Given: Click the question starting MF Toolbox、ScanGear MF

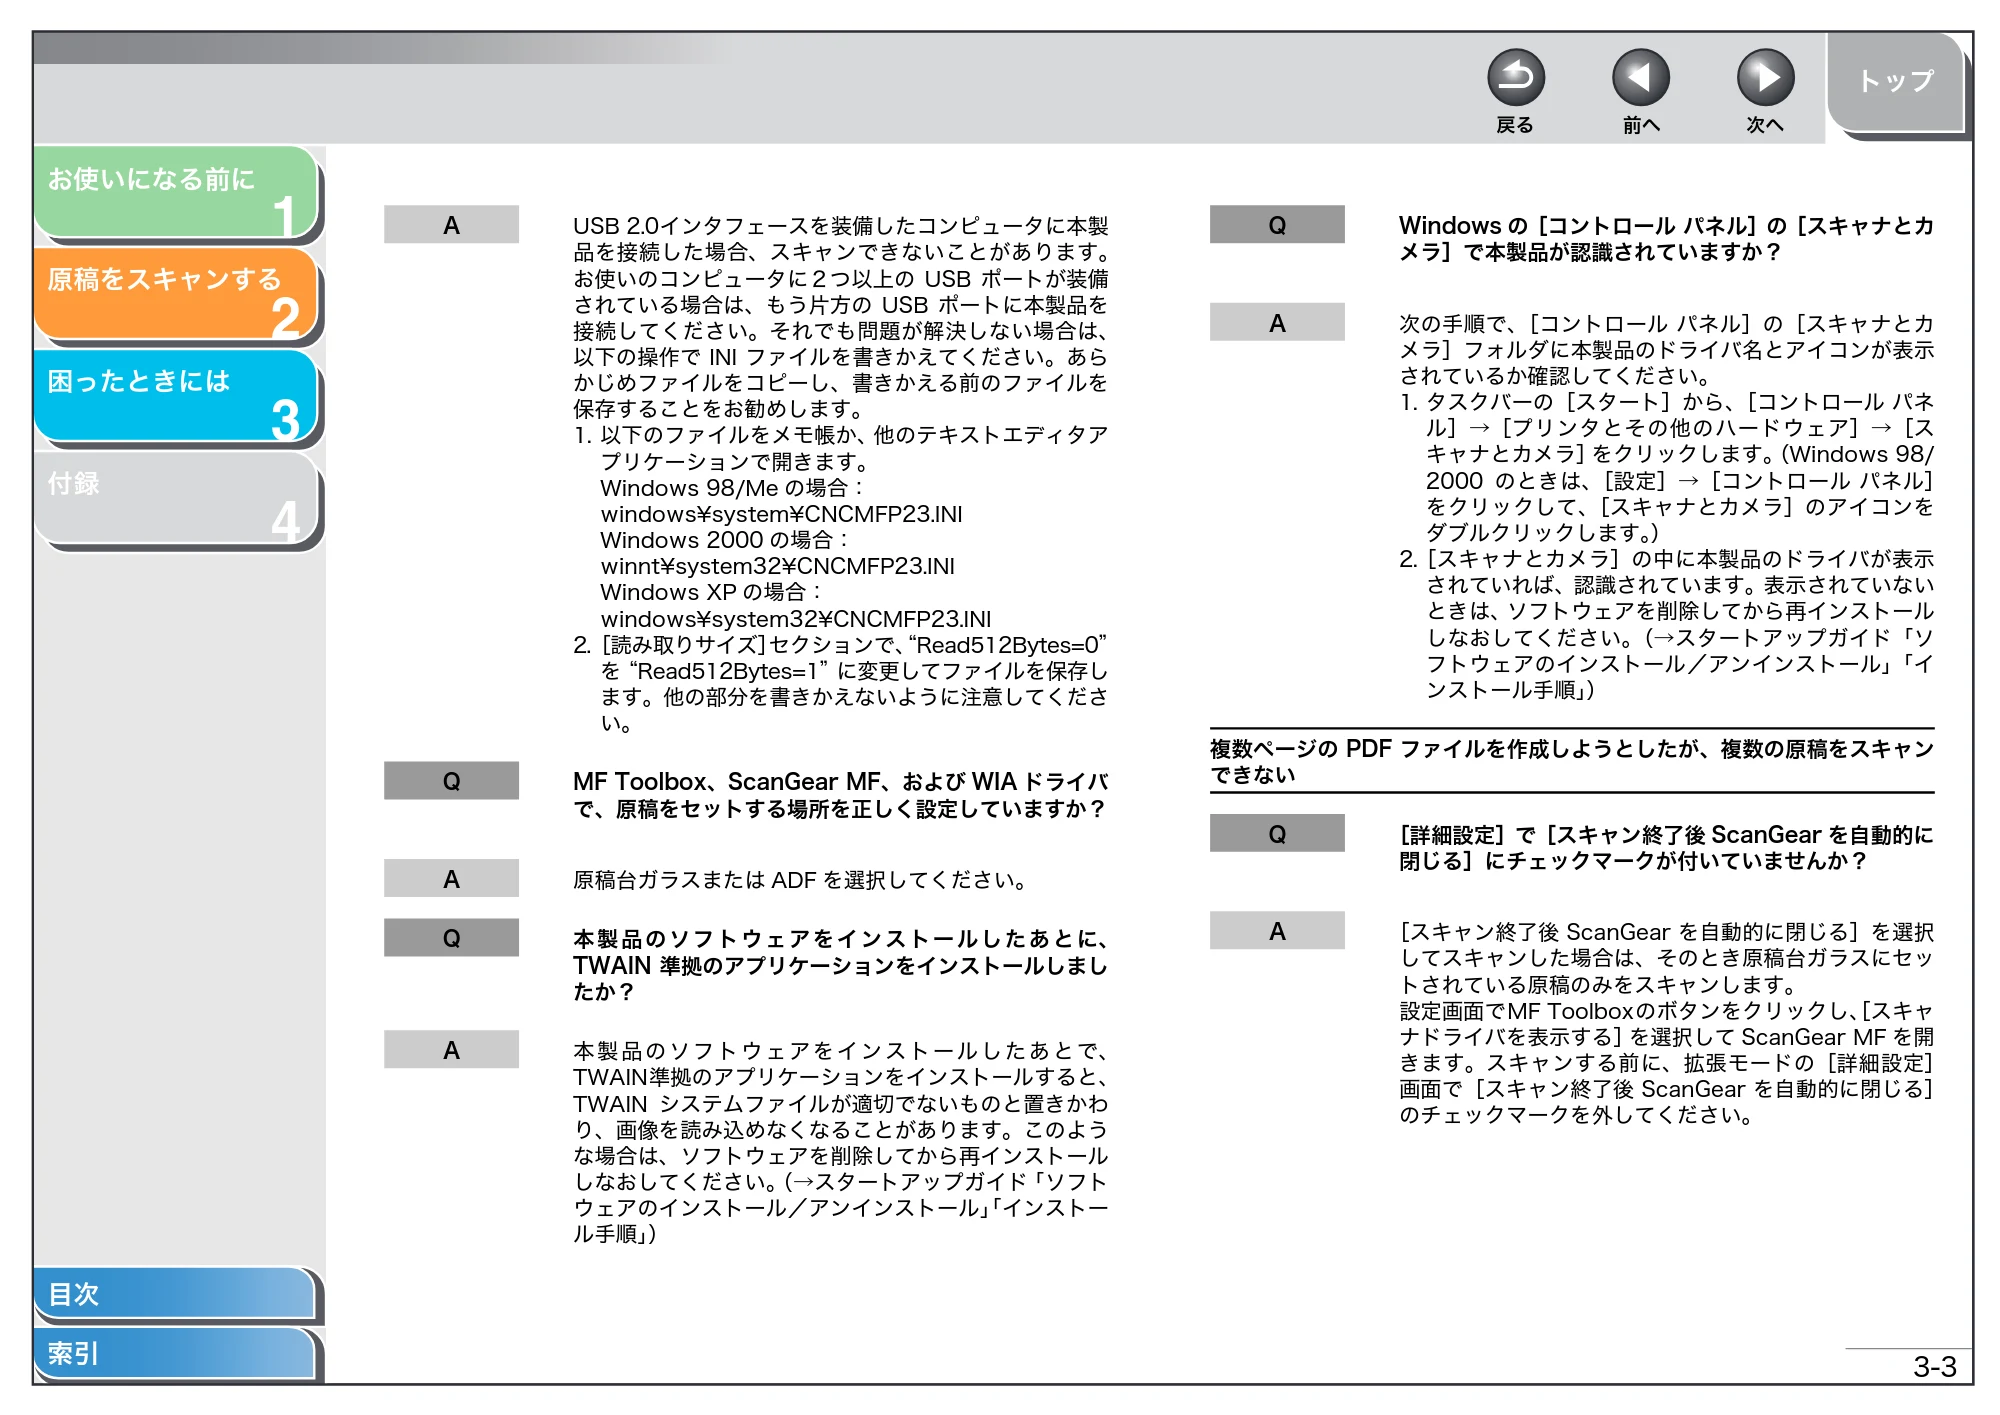Looking at the screenshot, I should 840,795.
